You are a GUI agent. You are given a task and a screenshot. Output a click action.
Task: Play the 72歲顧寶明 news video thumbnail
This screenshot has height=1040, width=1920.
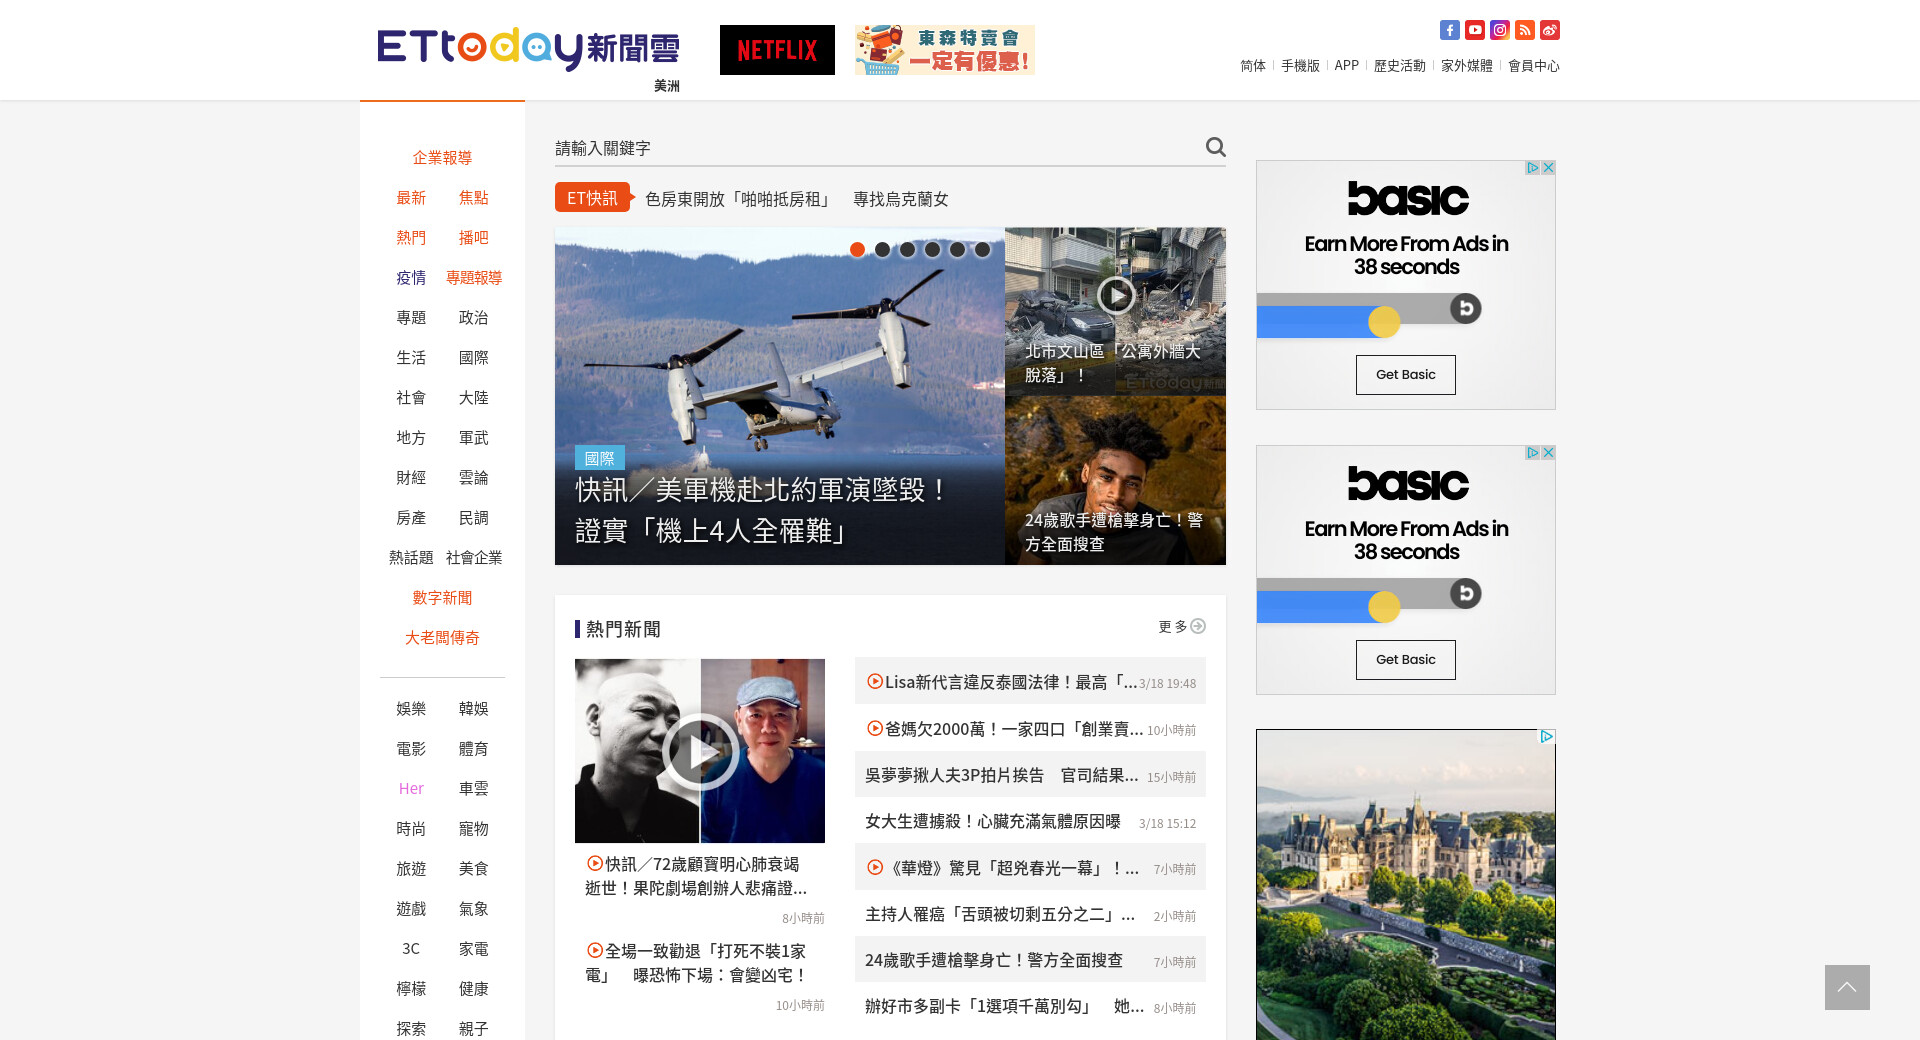point(699,751)
